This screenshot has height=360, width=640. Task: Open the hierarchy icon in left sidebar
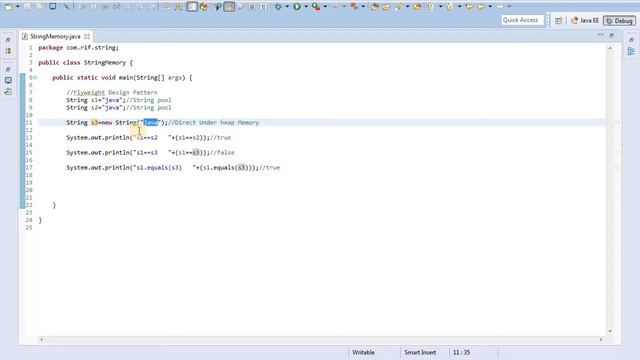pyautogui.click(x=8, y=51)
